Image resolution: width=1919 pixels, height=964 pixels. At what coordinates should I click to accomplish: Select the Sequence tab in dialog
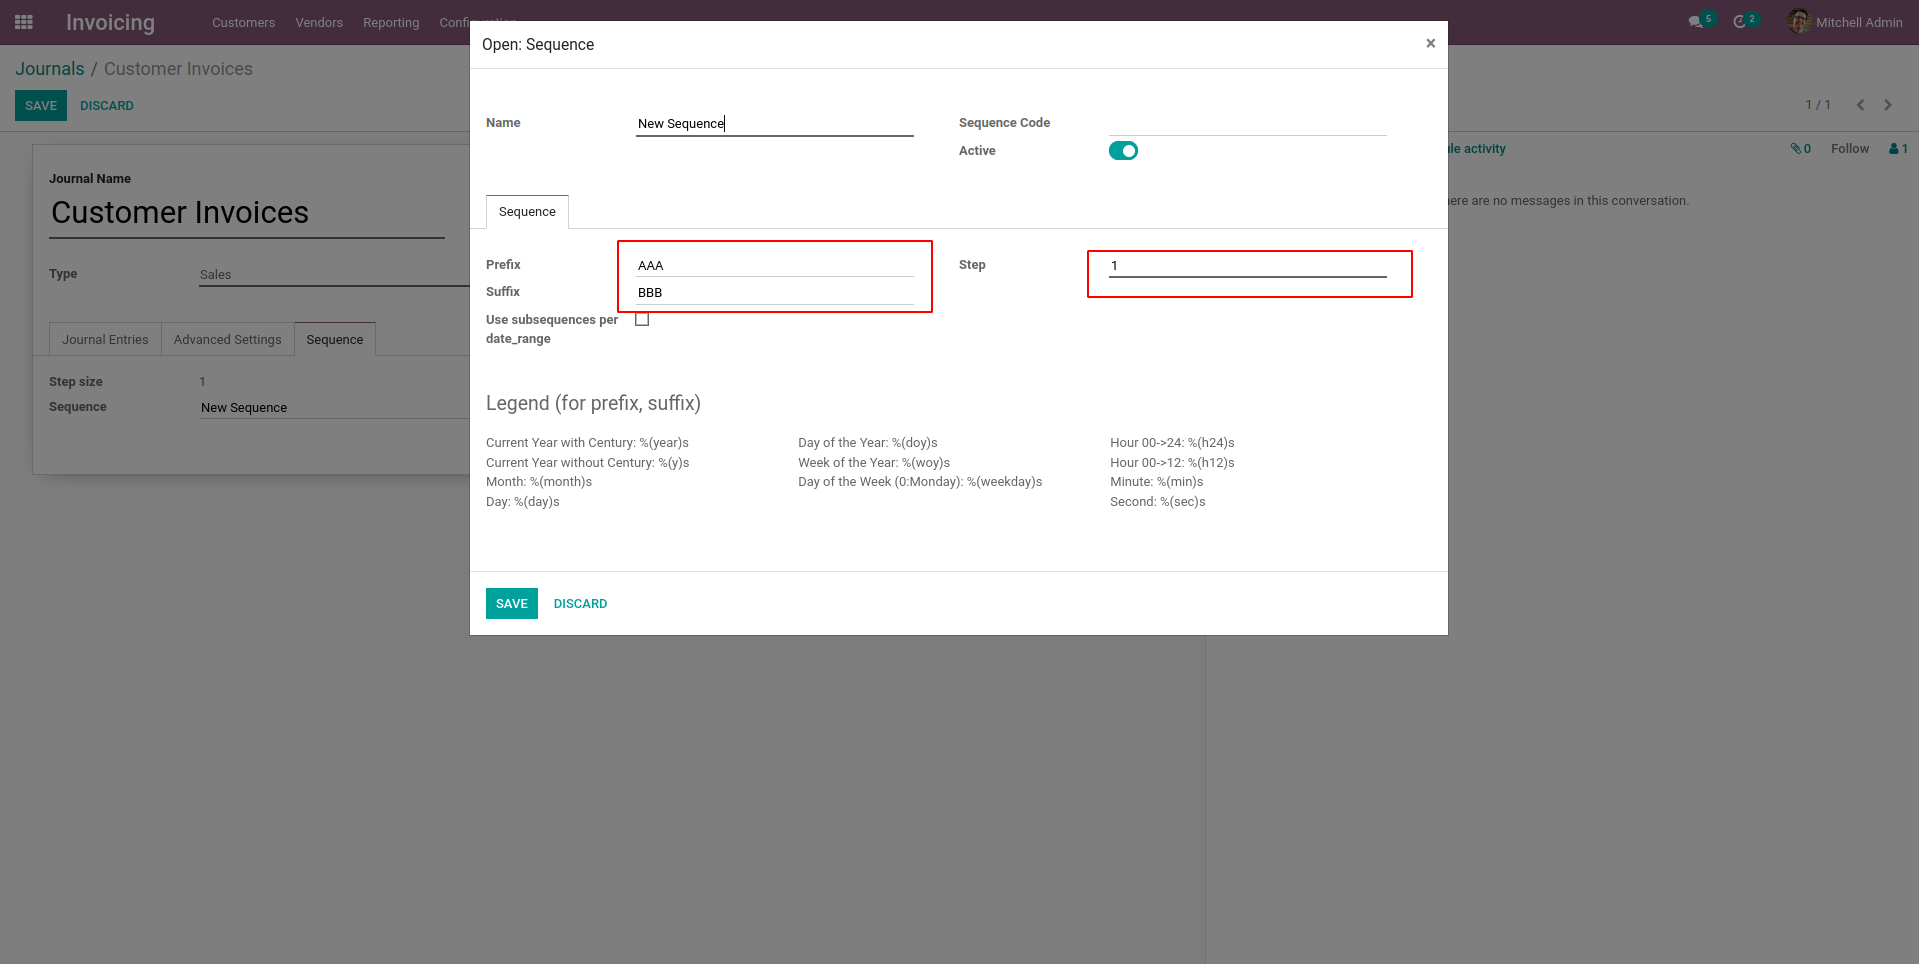click(x=527, y=212)
